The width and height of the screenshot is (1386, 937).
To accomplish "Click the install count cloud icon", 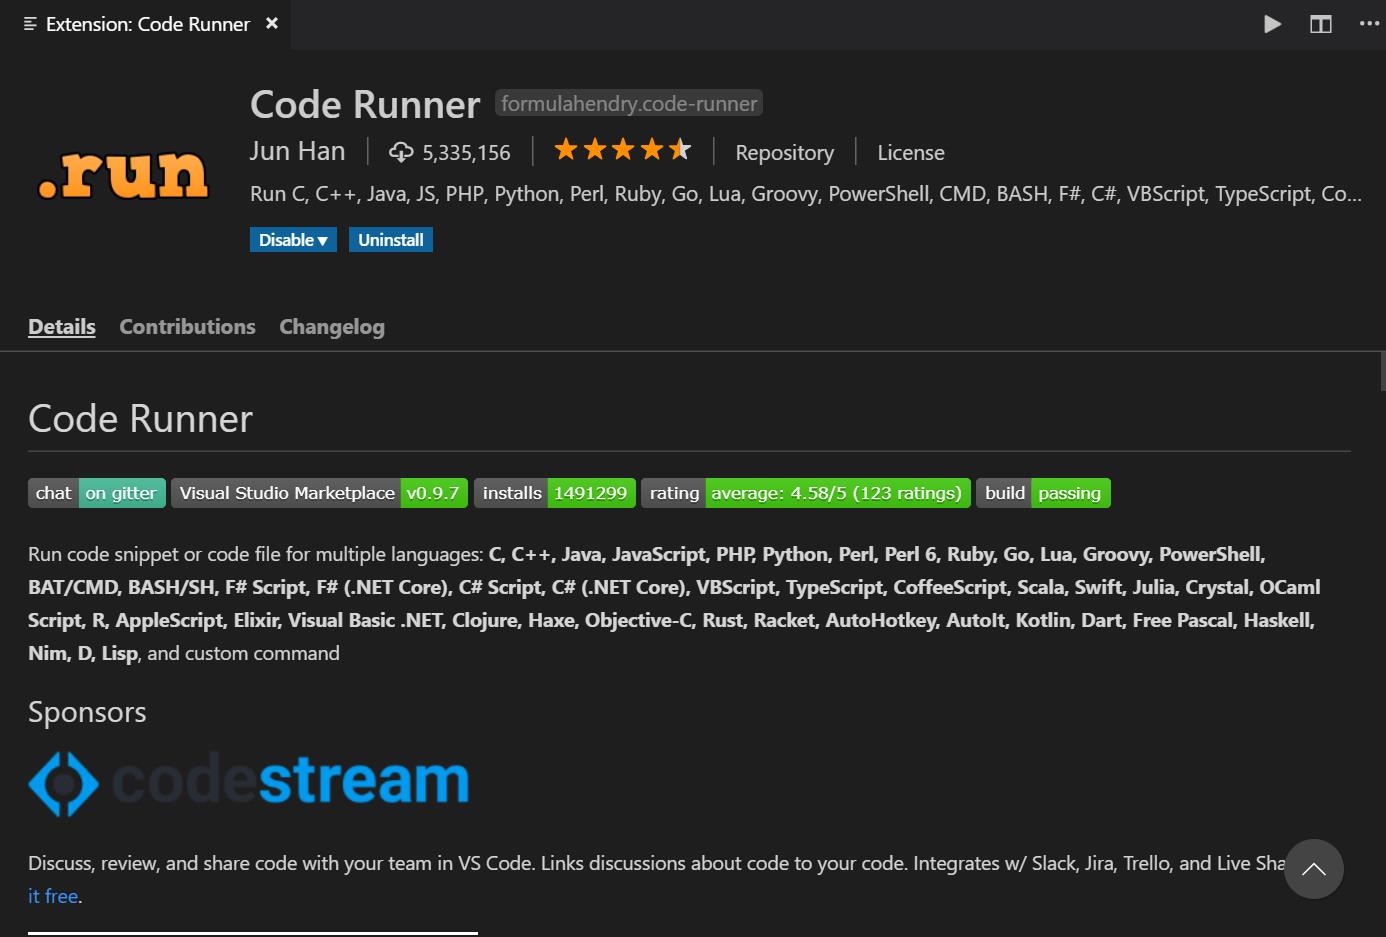I will tap(401, 152).
